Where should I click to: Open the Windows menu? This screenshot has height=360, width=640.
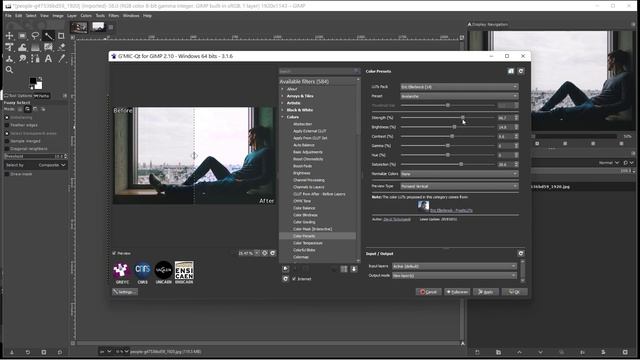(x=131, y=16)
